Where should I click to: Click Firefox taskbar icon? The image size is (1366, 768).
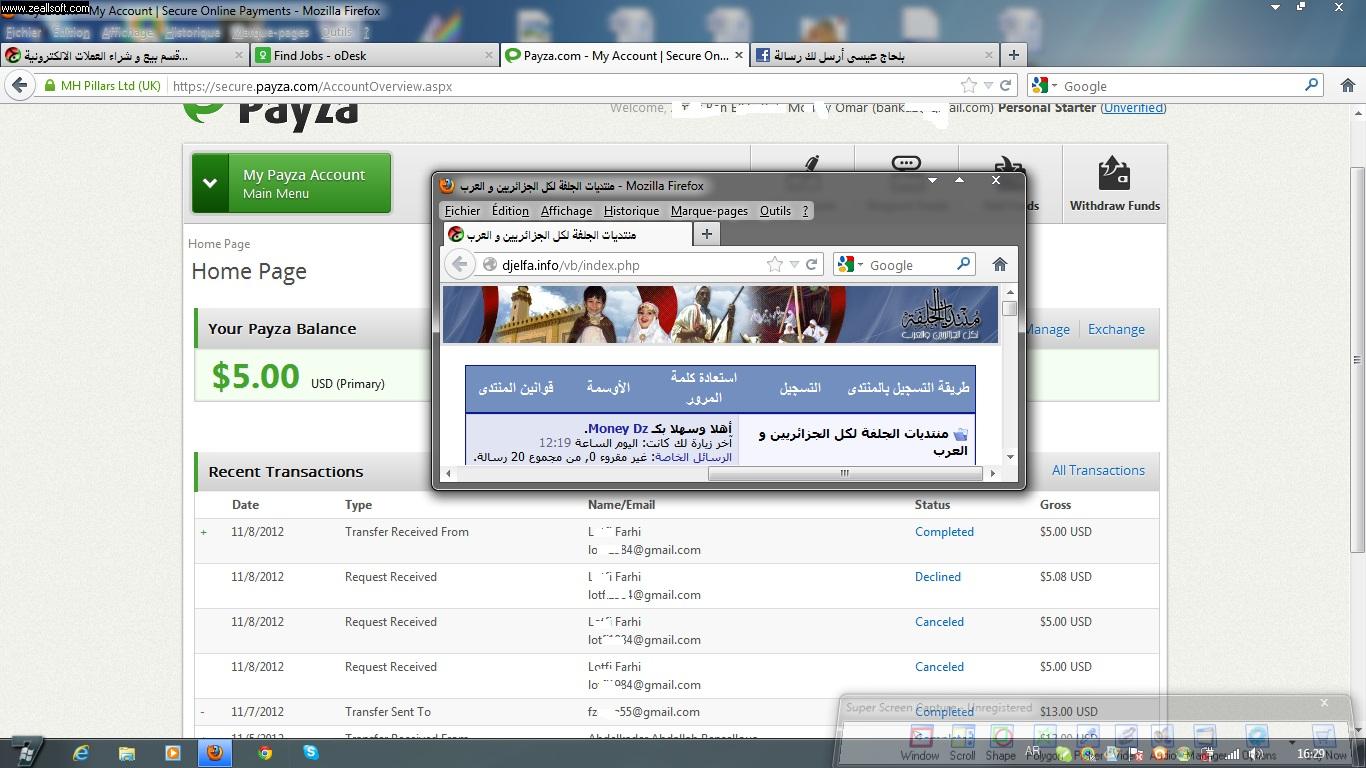(x=215, y=753)
